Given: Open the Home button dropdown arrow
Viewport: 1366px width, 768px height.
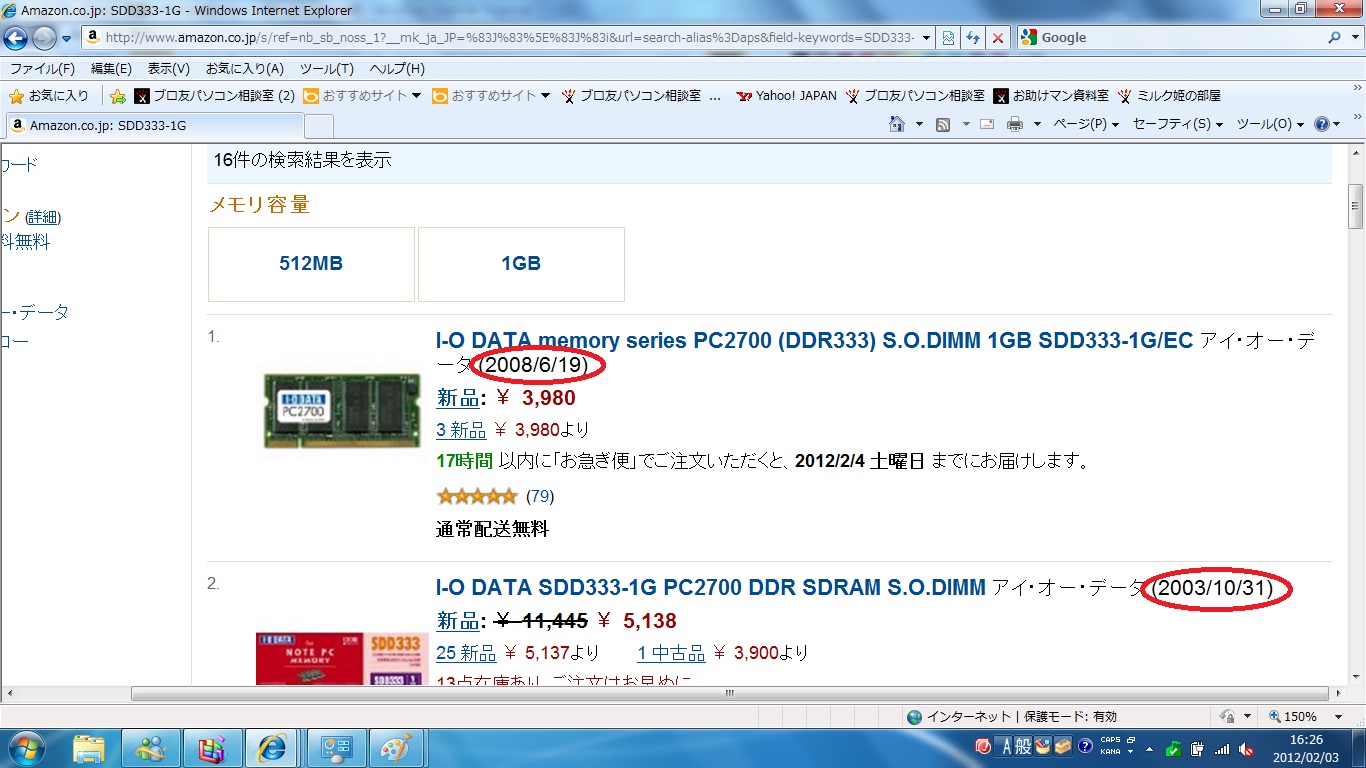Looking at the screenshot, I should pos(919,125).
